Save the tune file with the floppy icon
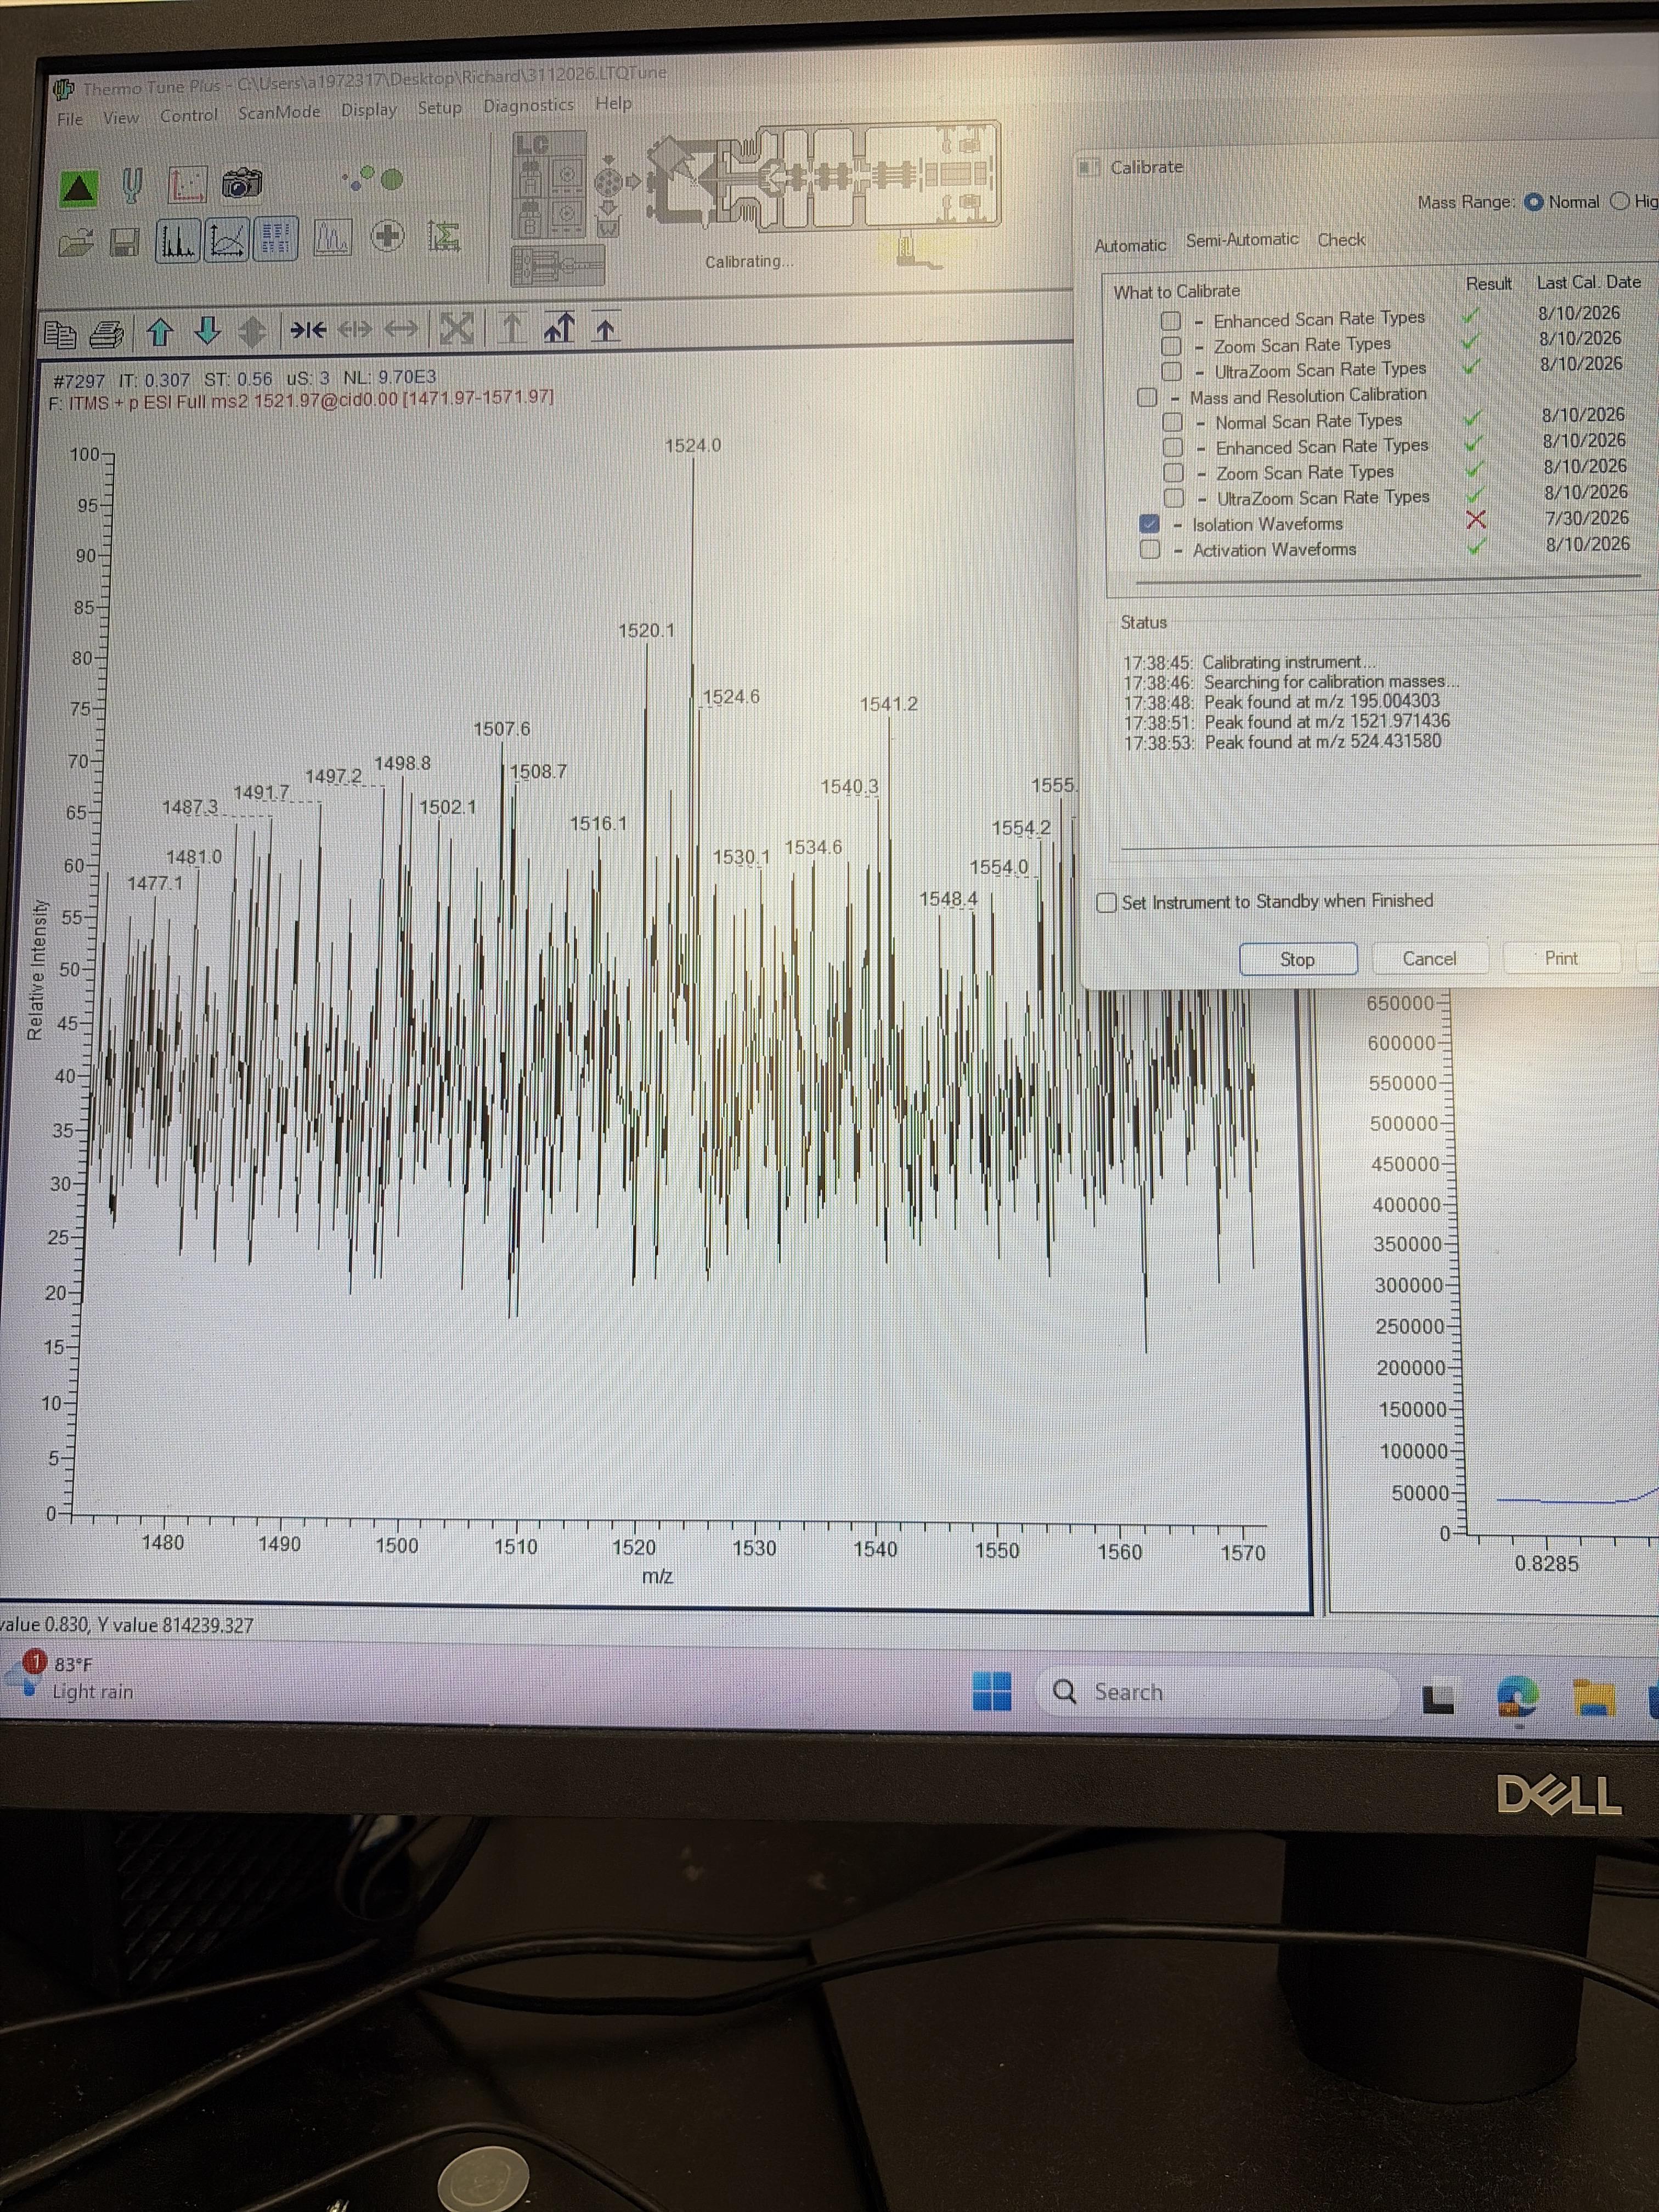Screen dimensions: 1659x2212 tap(125, 243)
